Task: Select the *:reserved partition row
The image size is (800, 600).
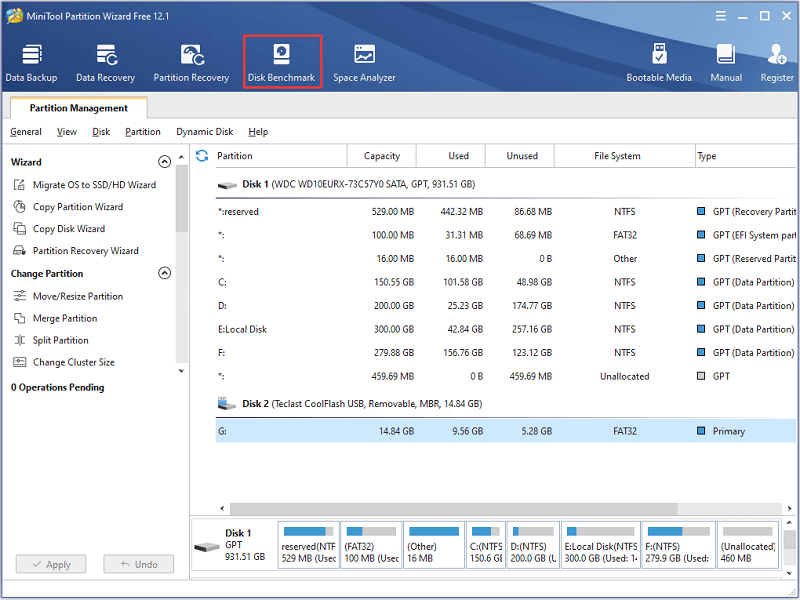Action: [x=506, y=212]
